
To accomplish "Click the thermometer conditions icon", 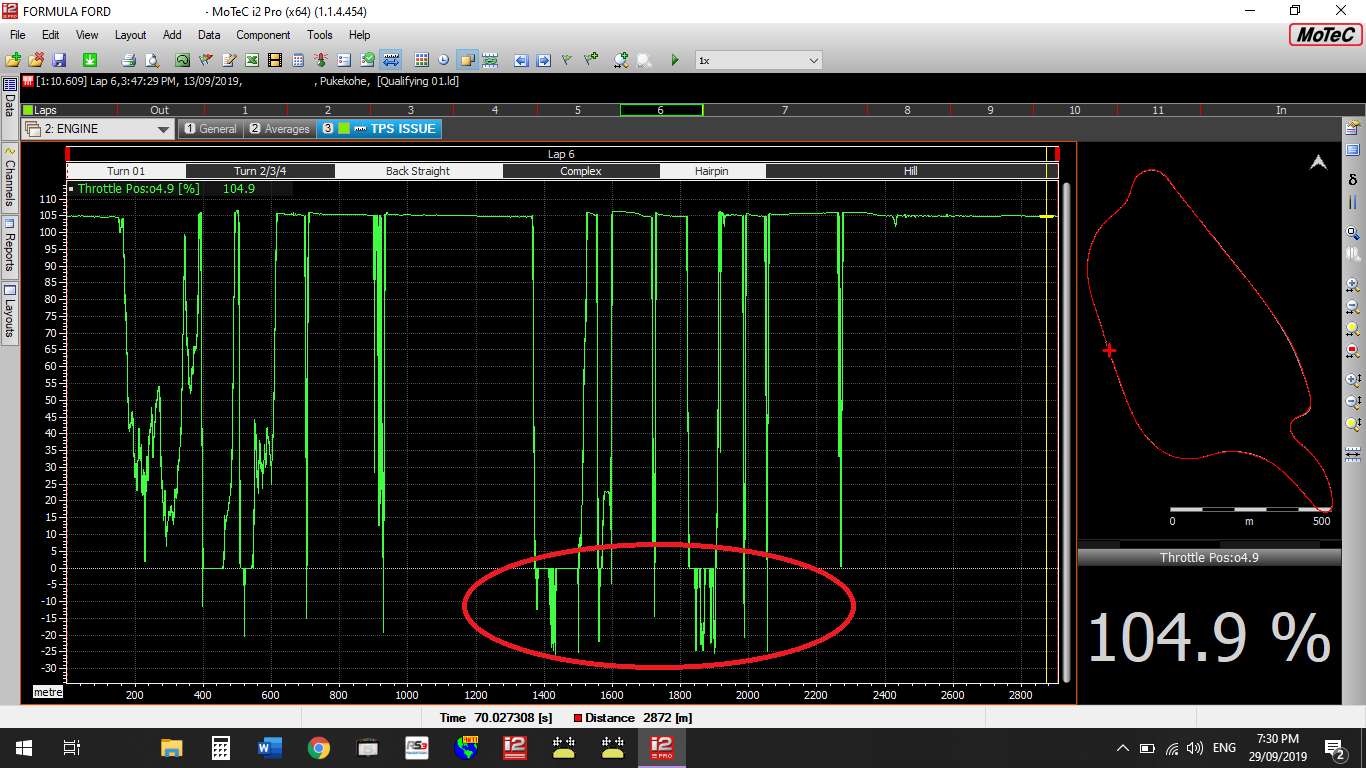I will [x=321, y=60].
